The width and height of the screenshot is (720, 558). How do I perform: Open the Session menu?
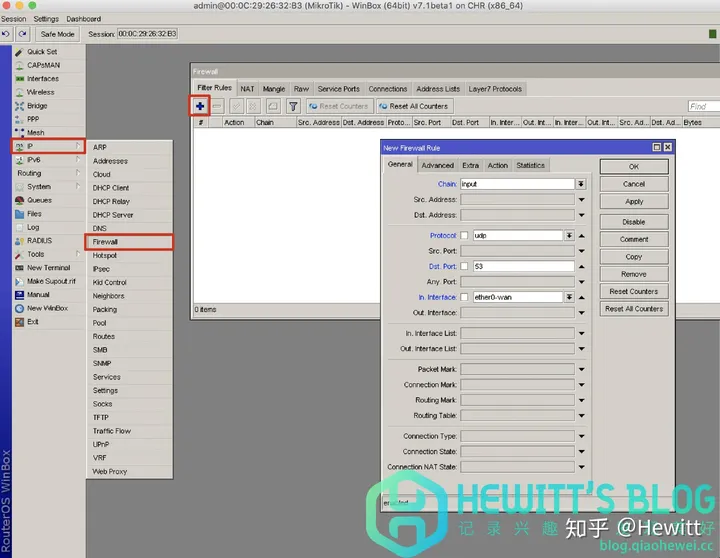tap(13, 19)
